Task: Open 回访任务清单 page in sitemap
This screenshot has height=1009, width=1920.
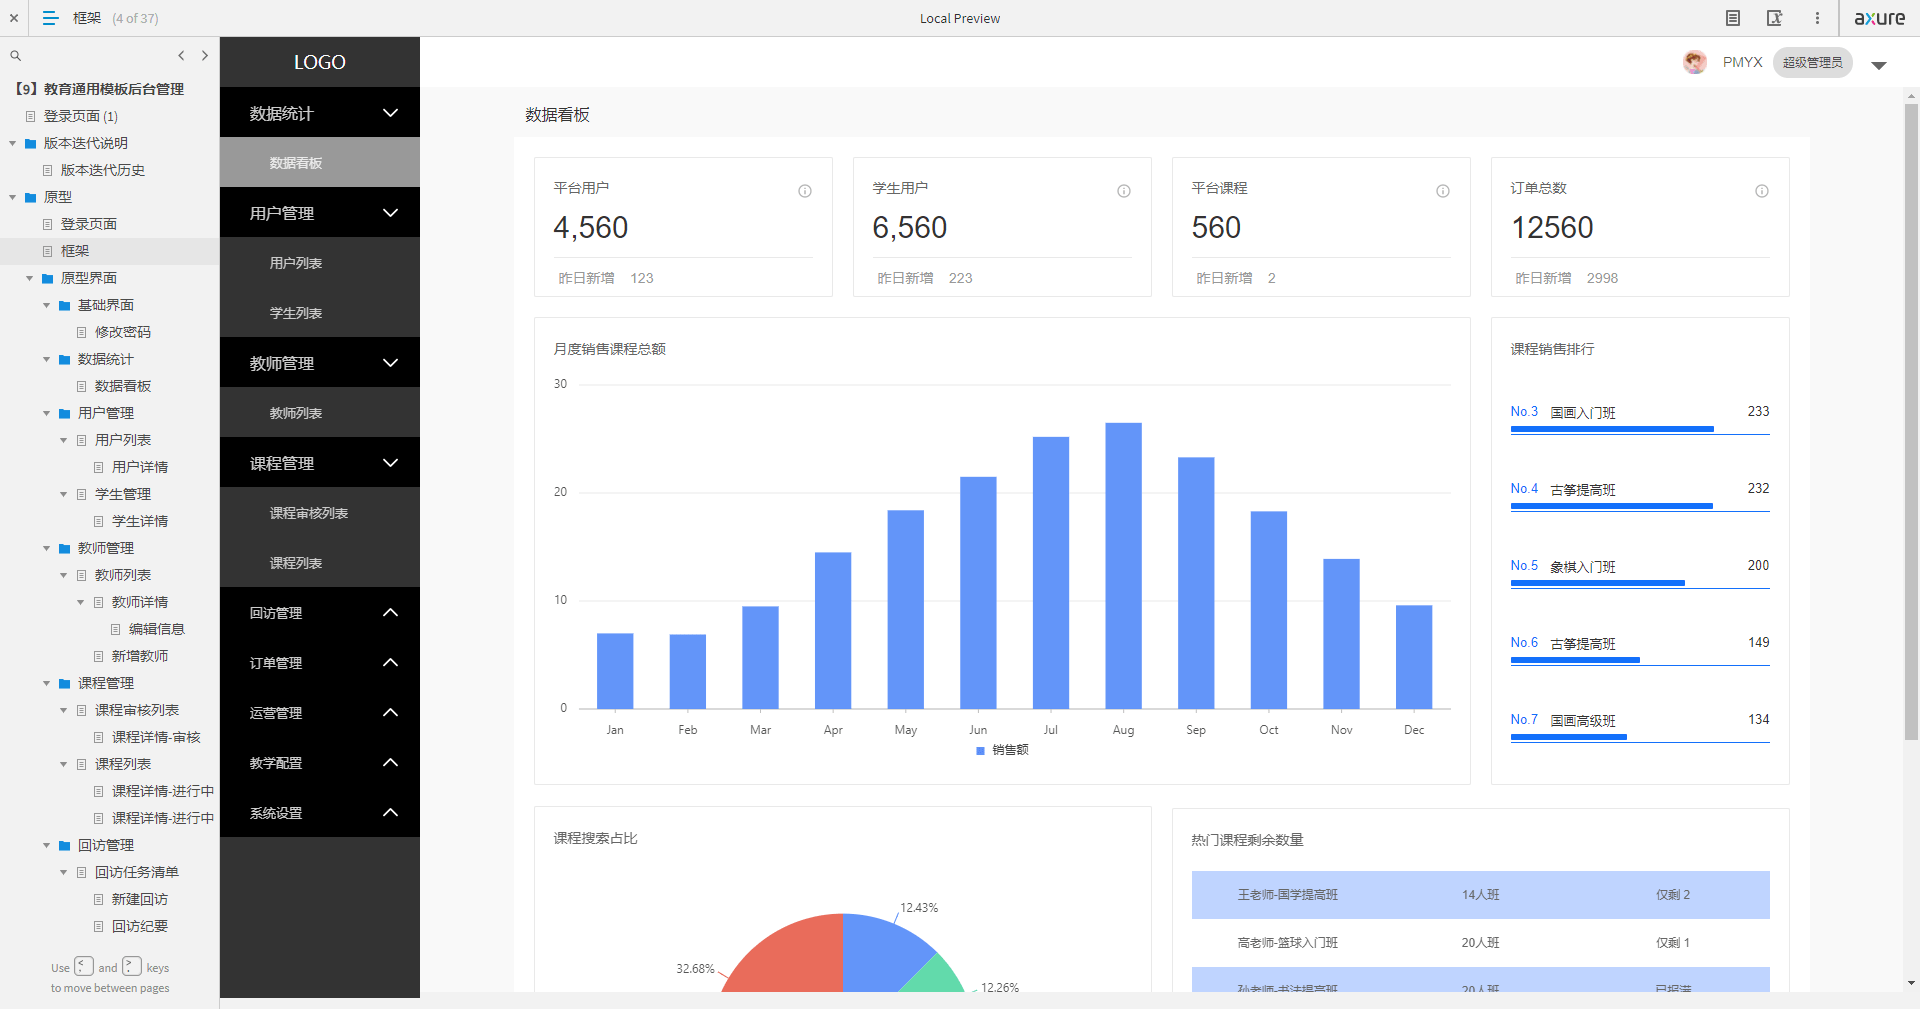Action: 136,872
